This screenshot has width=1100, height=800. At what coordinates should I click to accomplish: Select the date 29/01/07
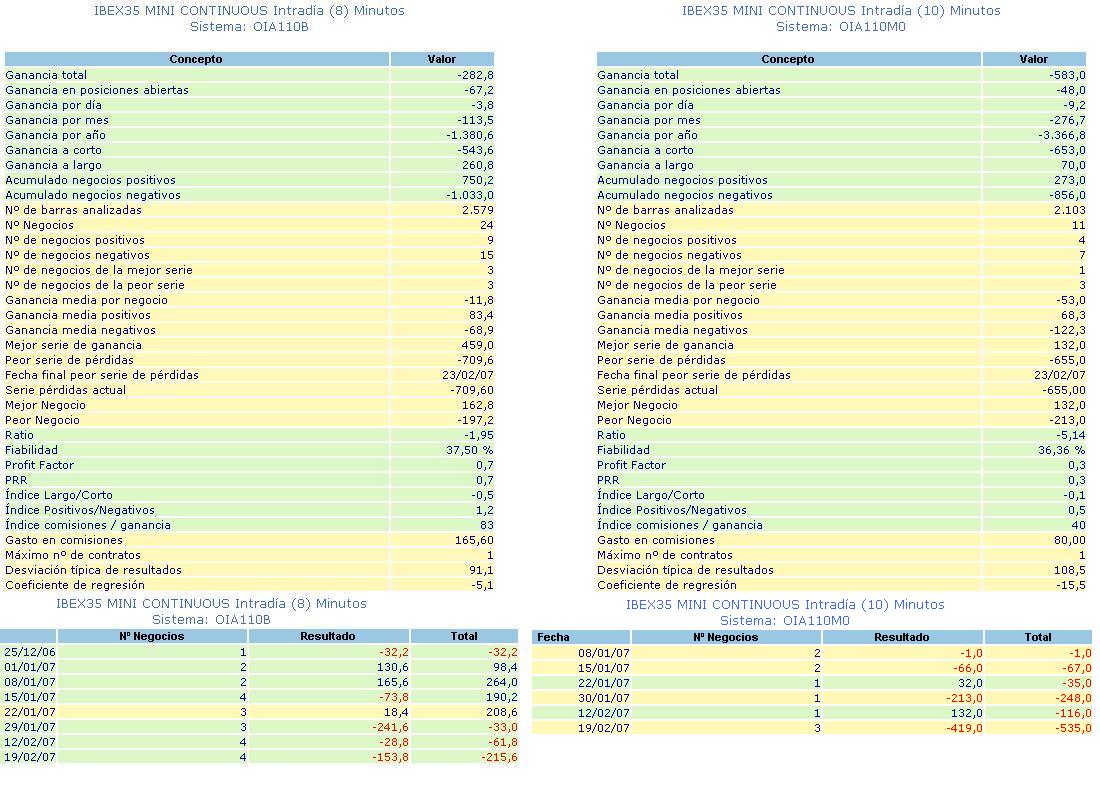click(29, 728)
